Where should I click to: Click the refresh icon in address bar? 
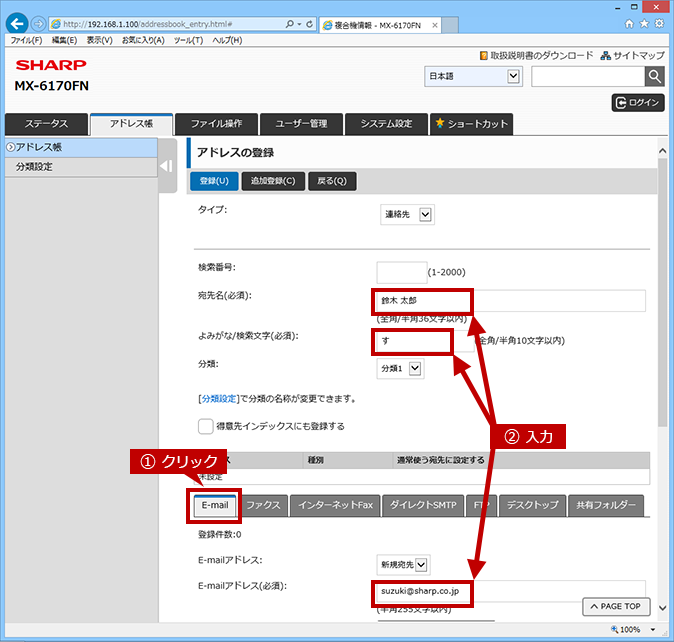309,24
